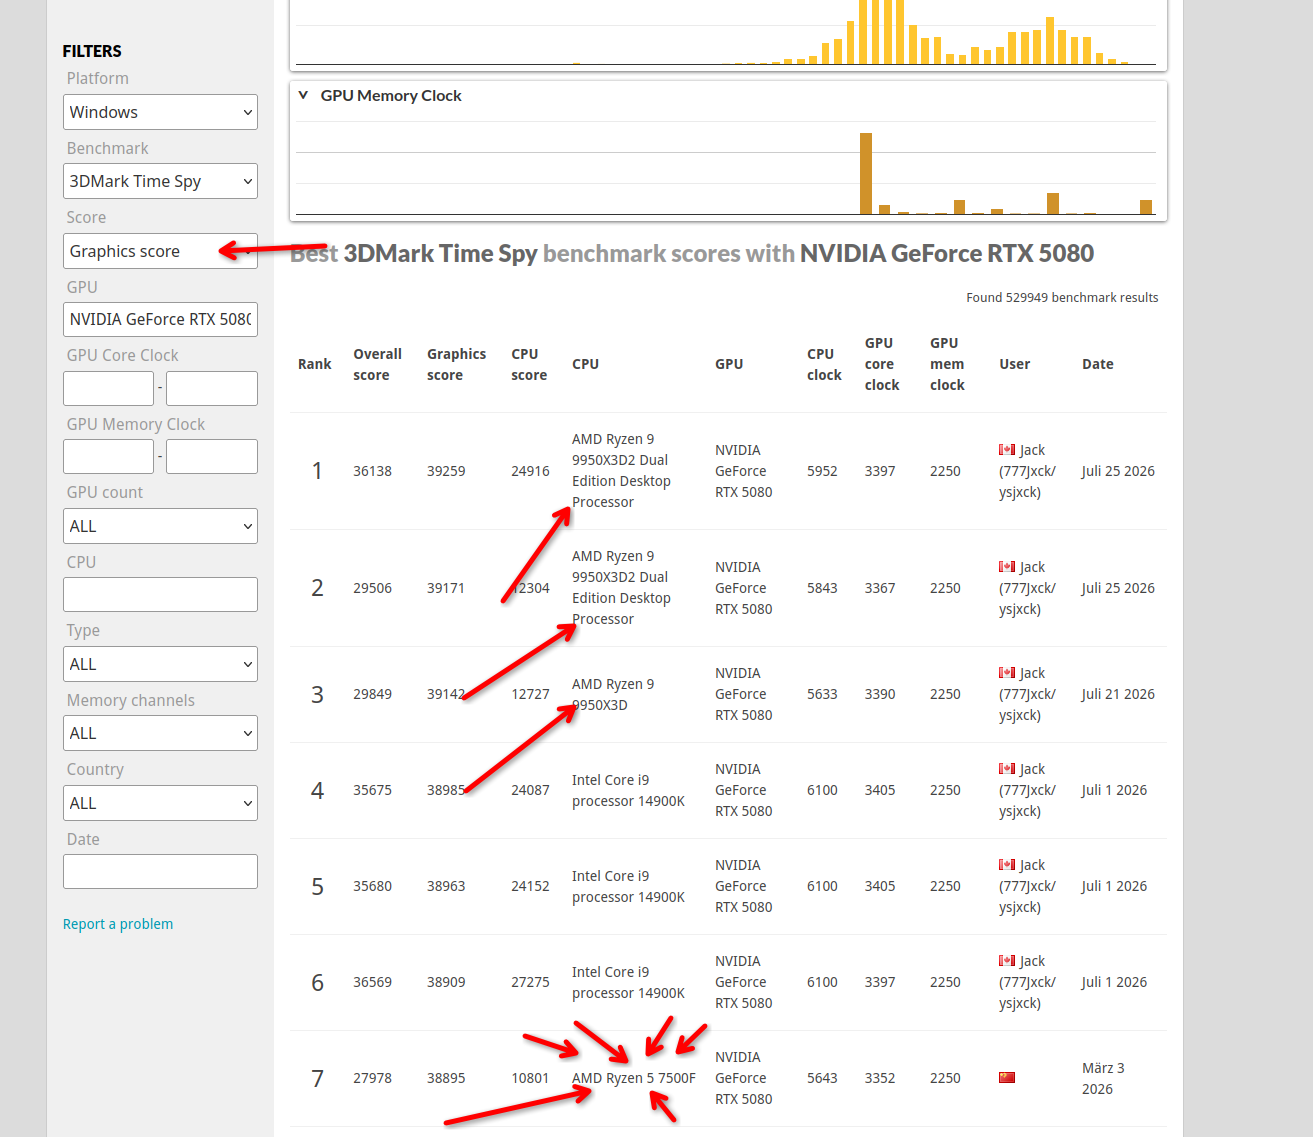Open the Type filter dropdown
The height and width of the screenshot is (1137, 1313).
[x=160, y=664]
